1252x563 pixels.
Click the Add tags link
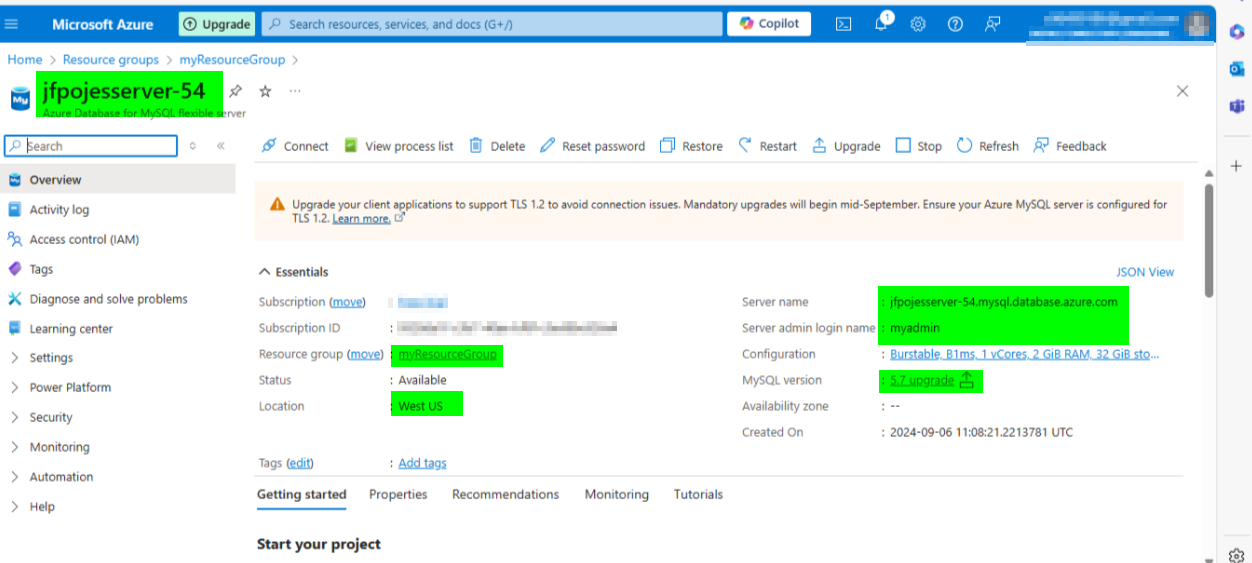click(x=422, y=463)
